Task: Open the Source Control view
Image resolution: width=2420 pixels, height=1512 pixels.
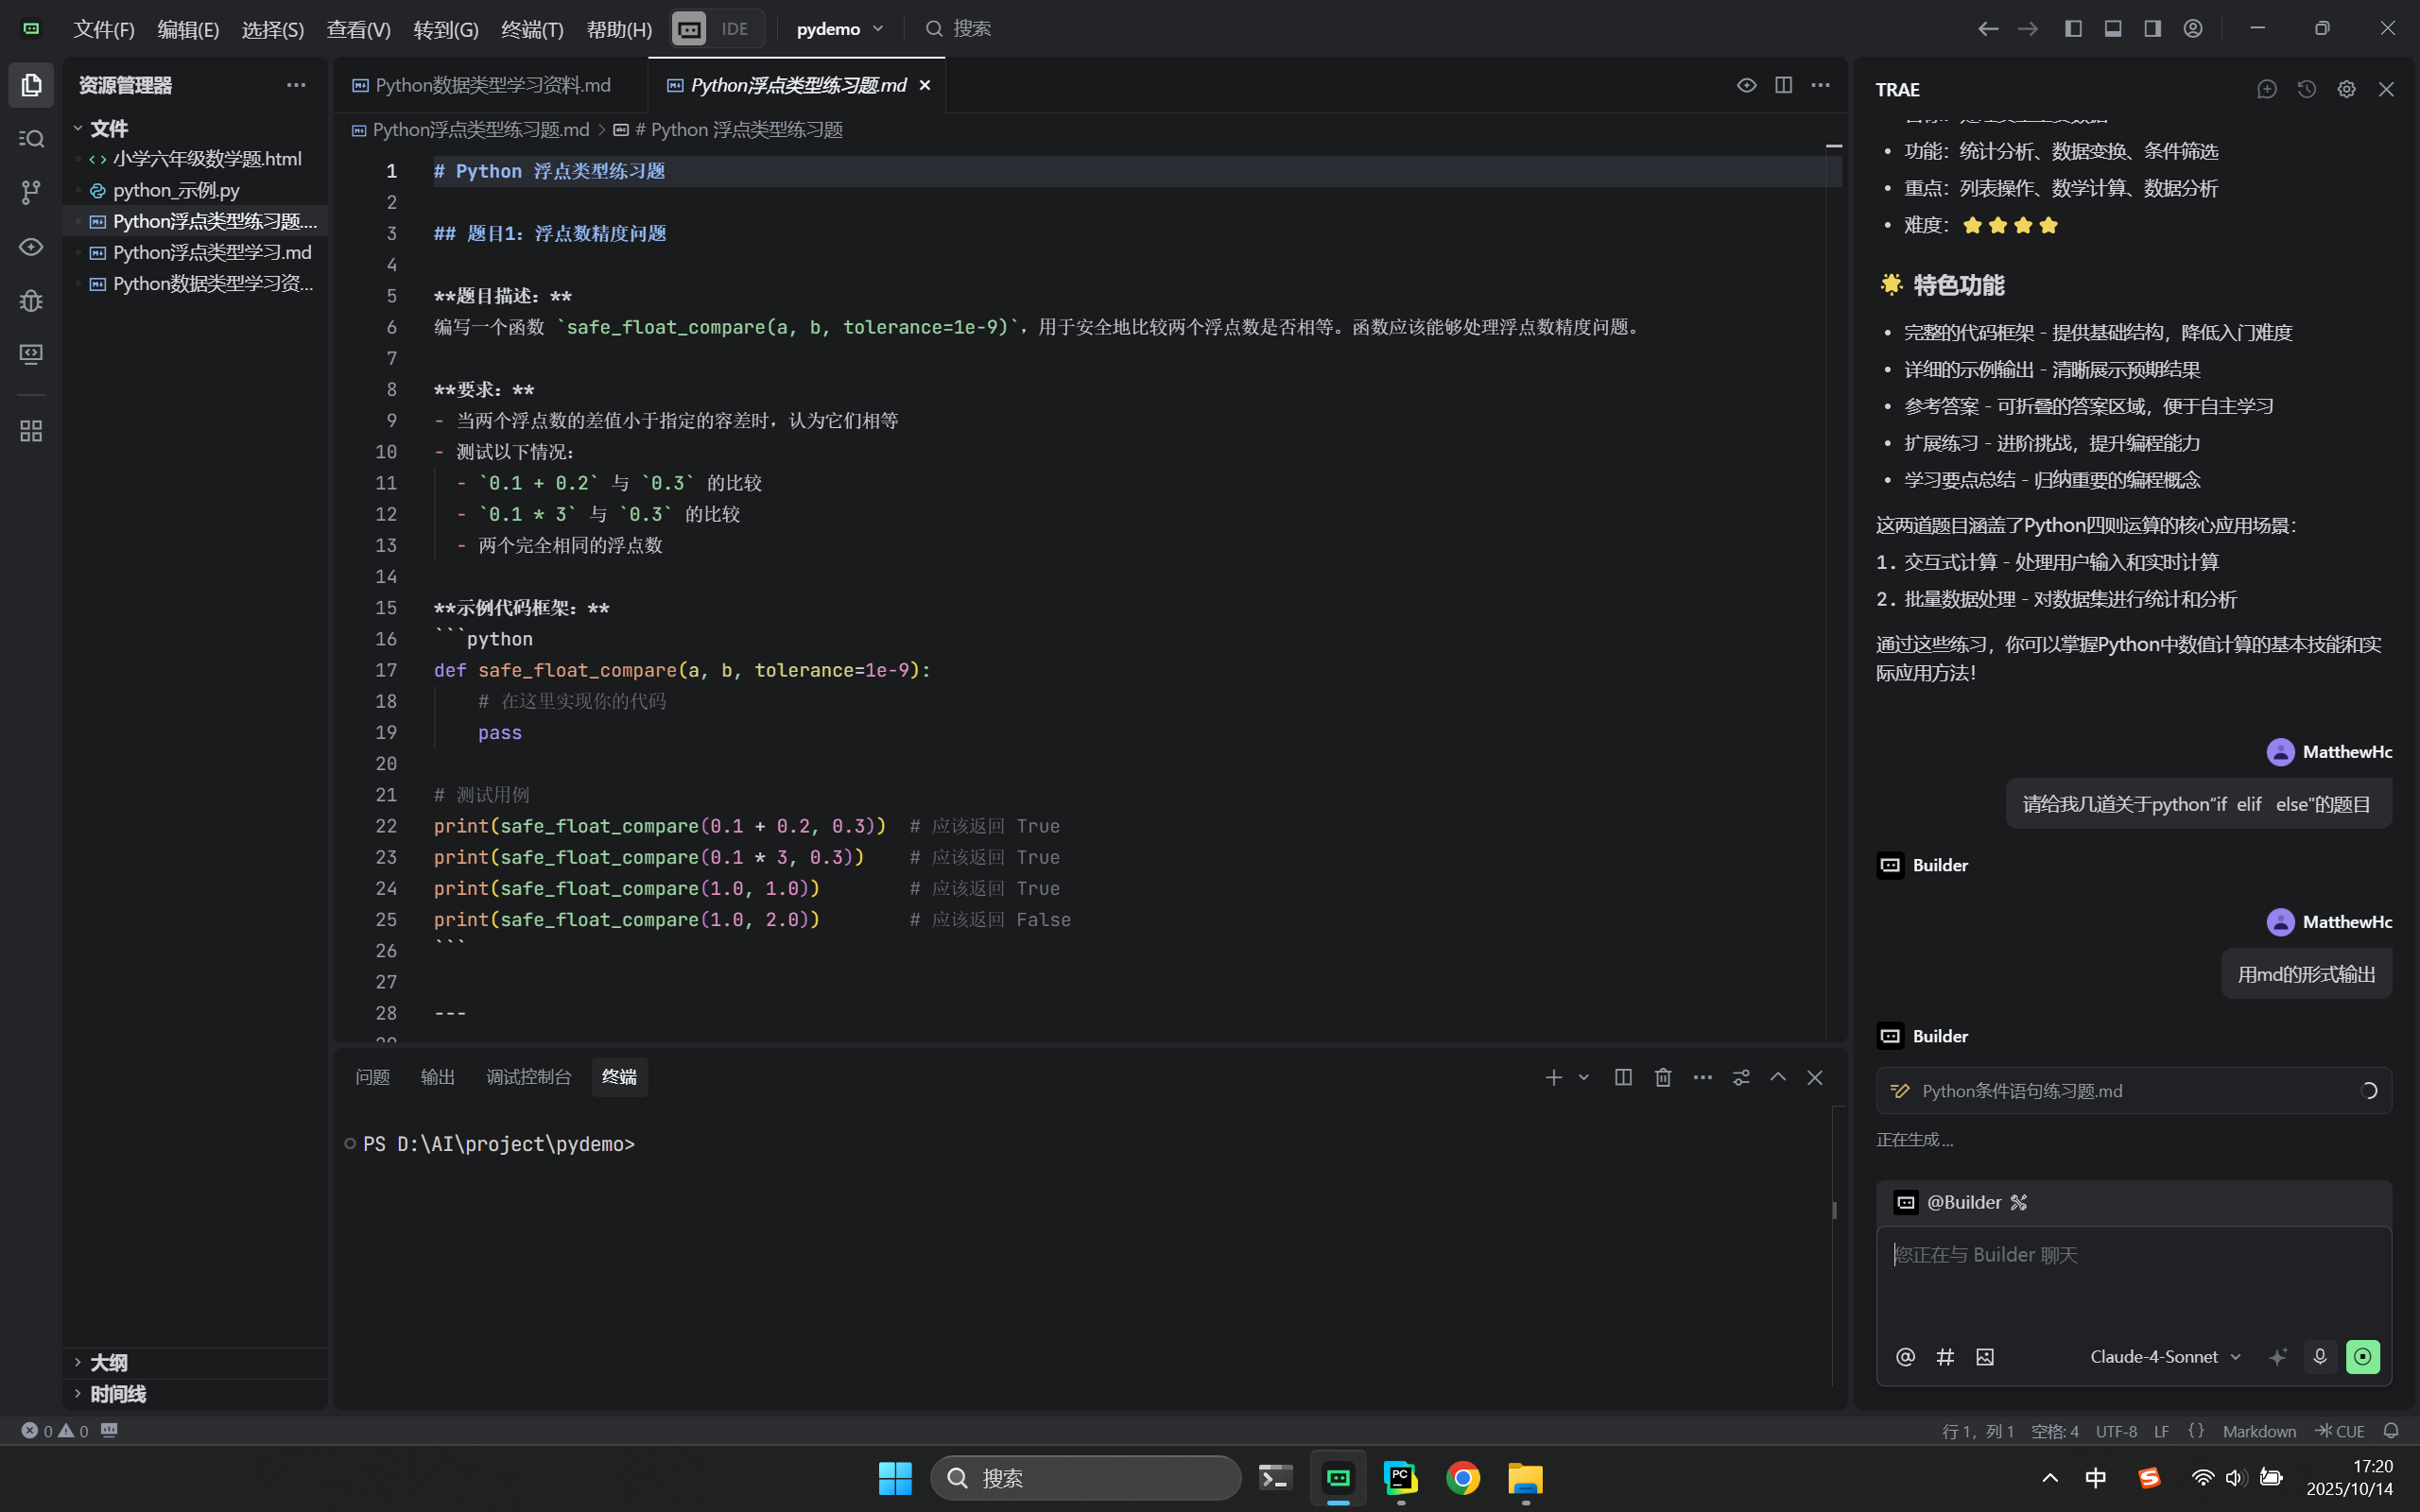Action: [x=31, y=192]
